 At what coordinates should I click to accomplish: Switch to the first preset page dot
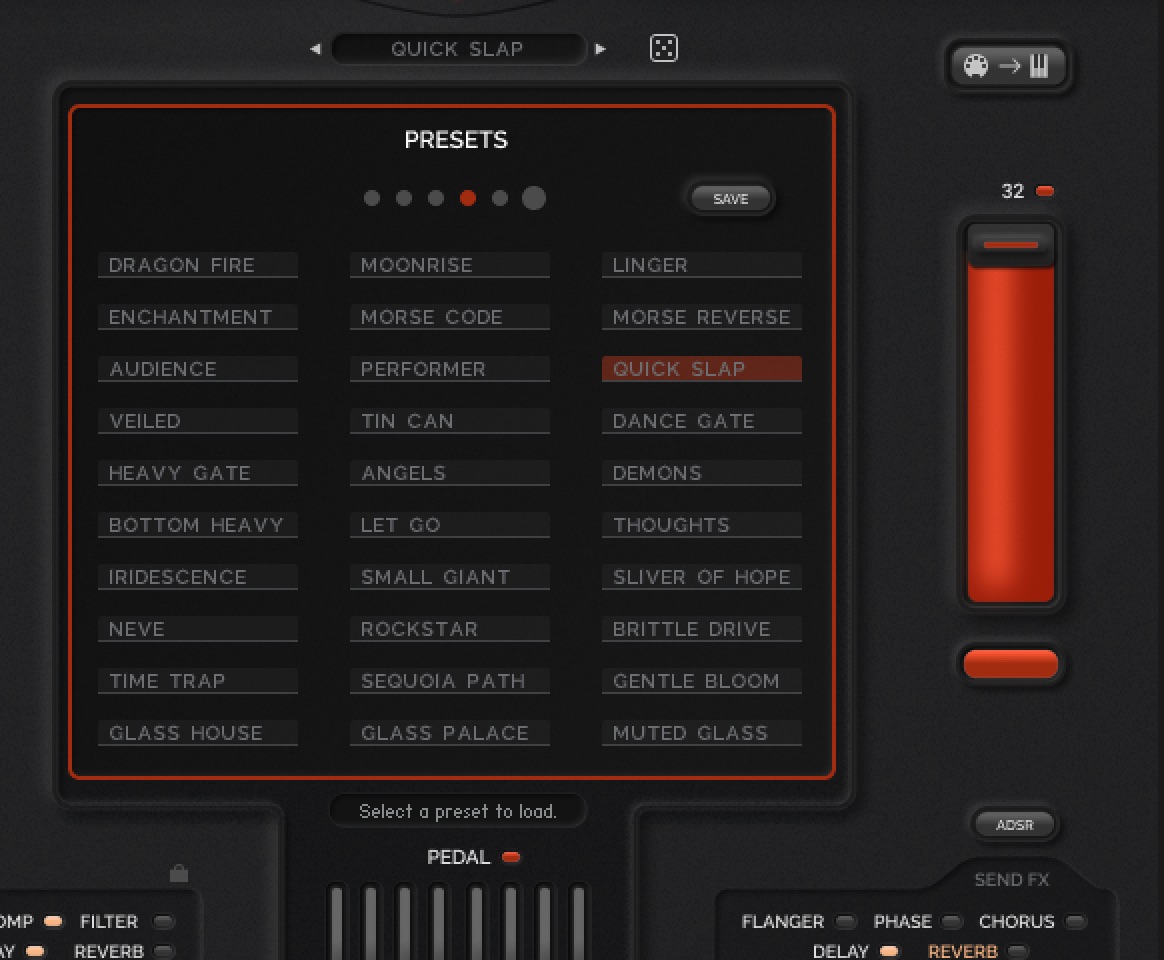(x=372, y=198)
